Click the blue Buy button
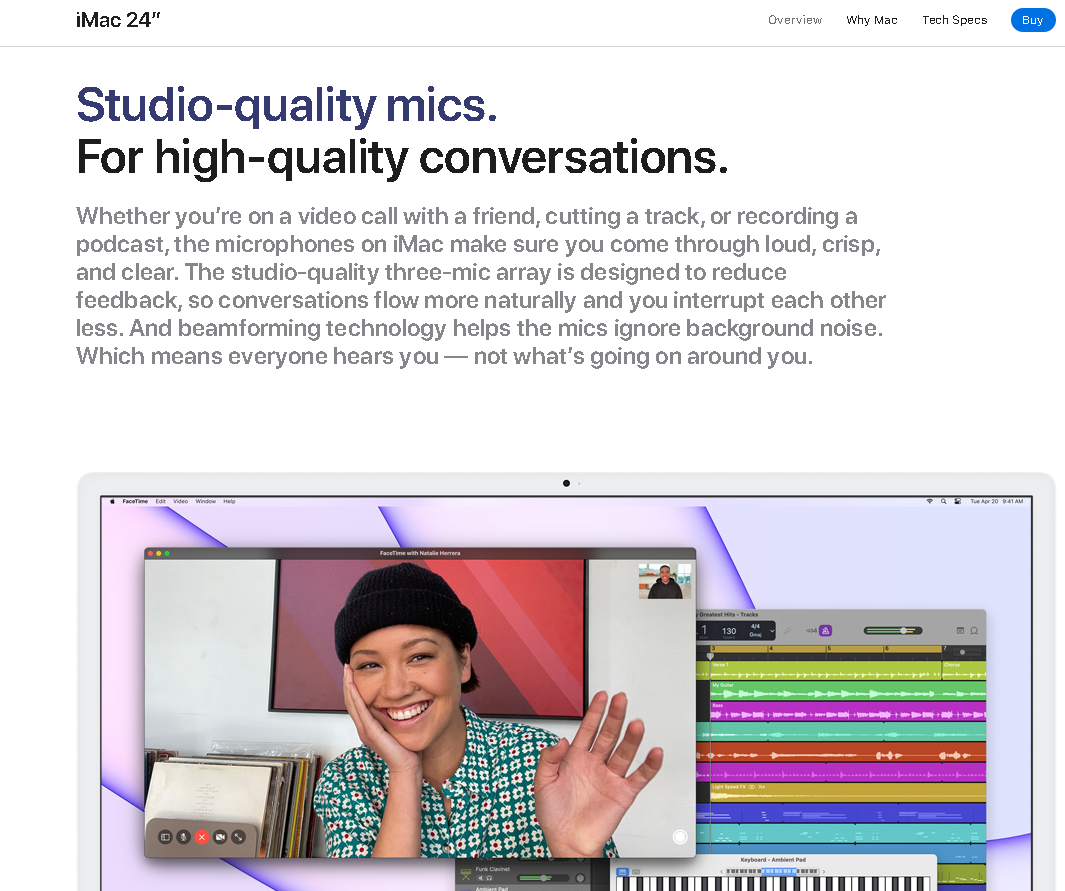The width and height of the screenshot is (1065, 891). 1032,20
